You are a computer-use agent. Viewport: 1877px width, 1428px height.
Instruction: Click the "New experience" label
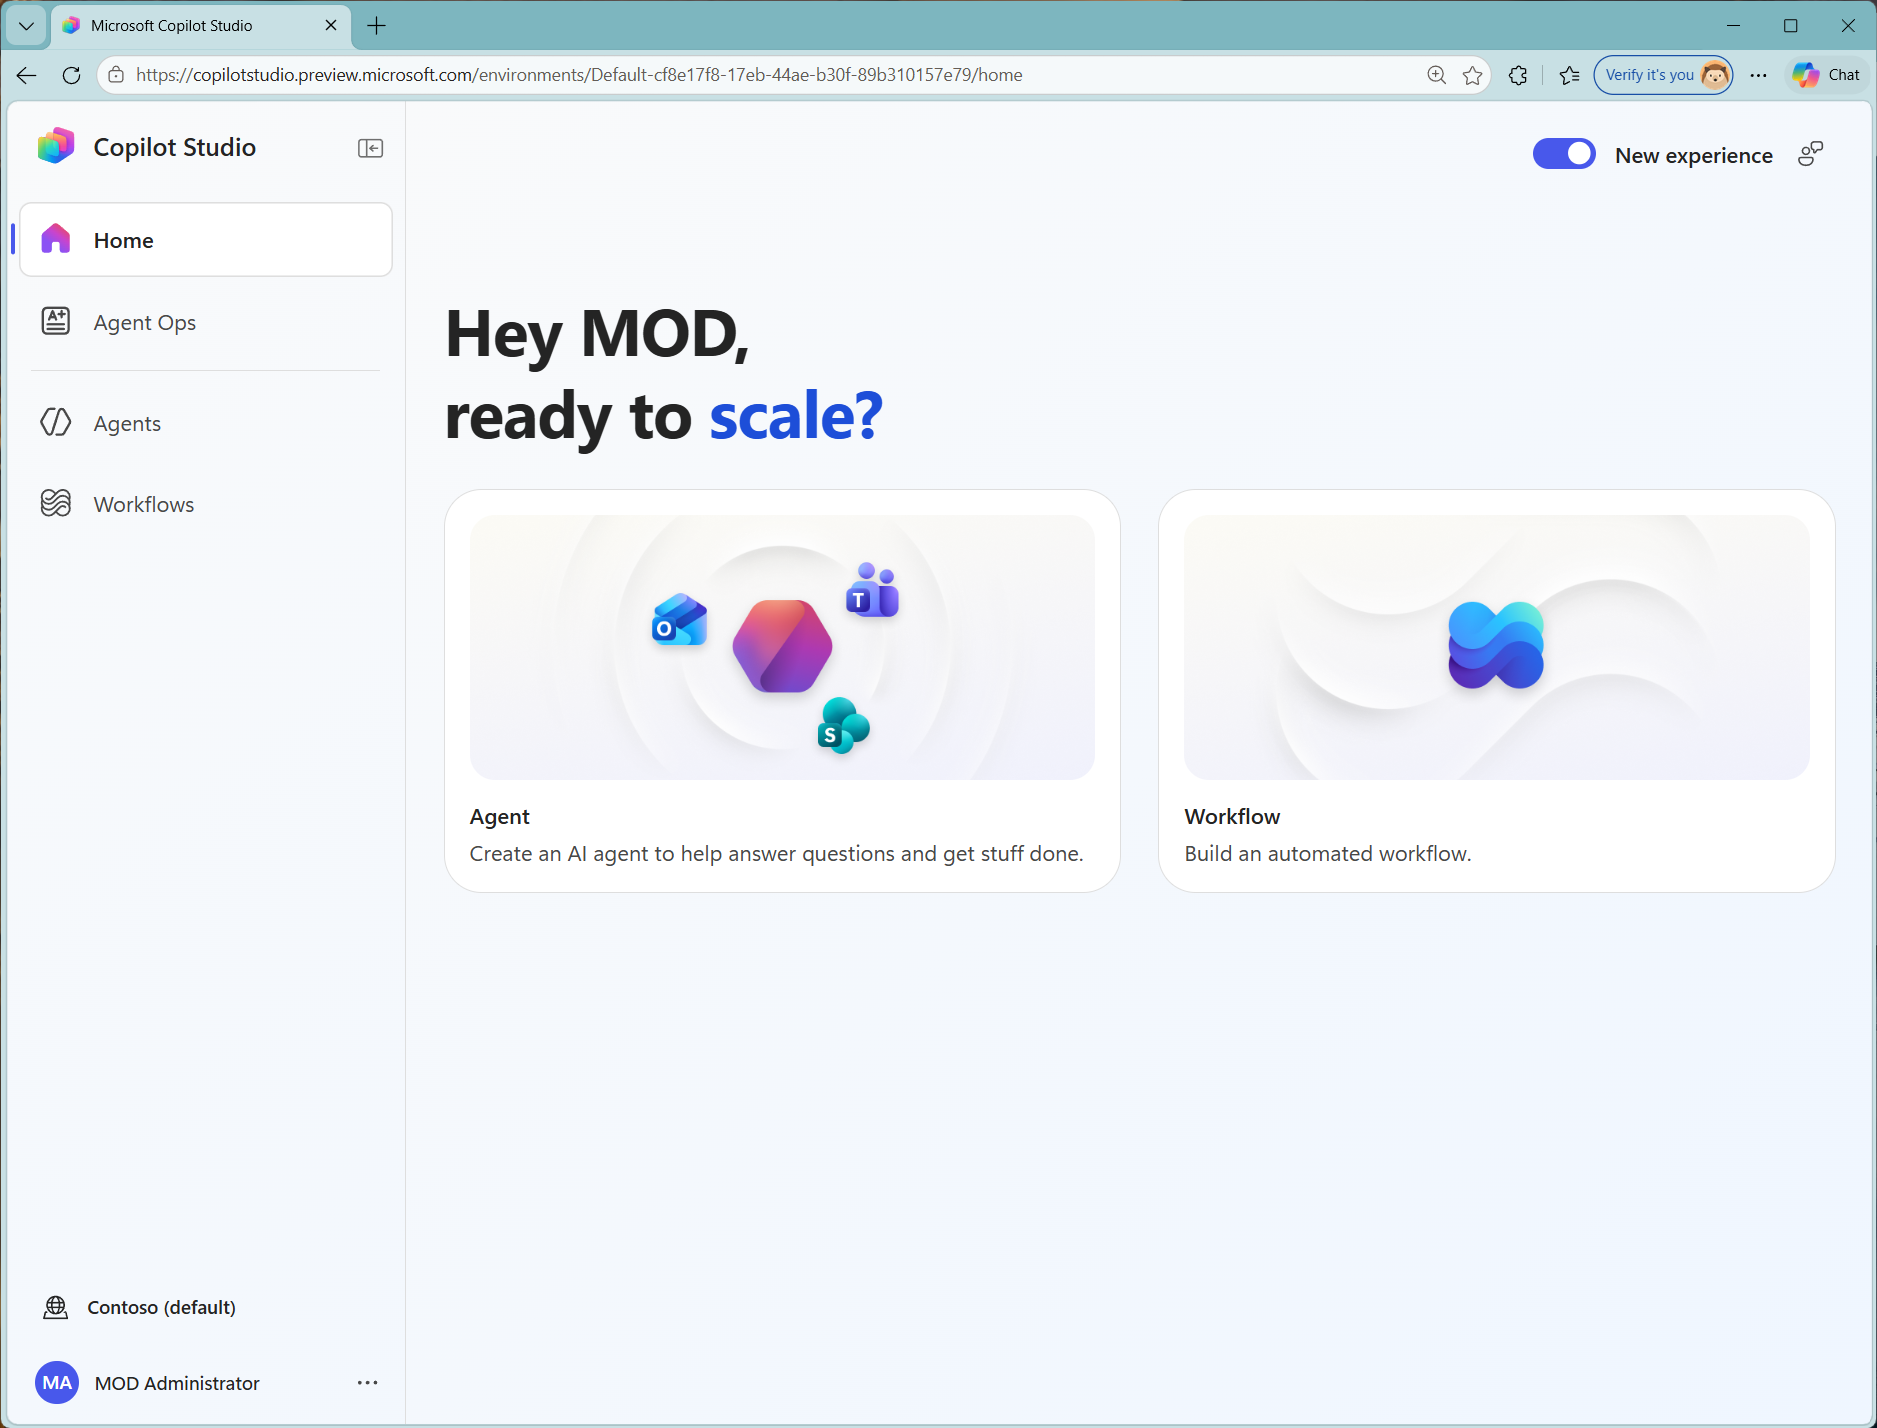[x=1694, y=155]
